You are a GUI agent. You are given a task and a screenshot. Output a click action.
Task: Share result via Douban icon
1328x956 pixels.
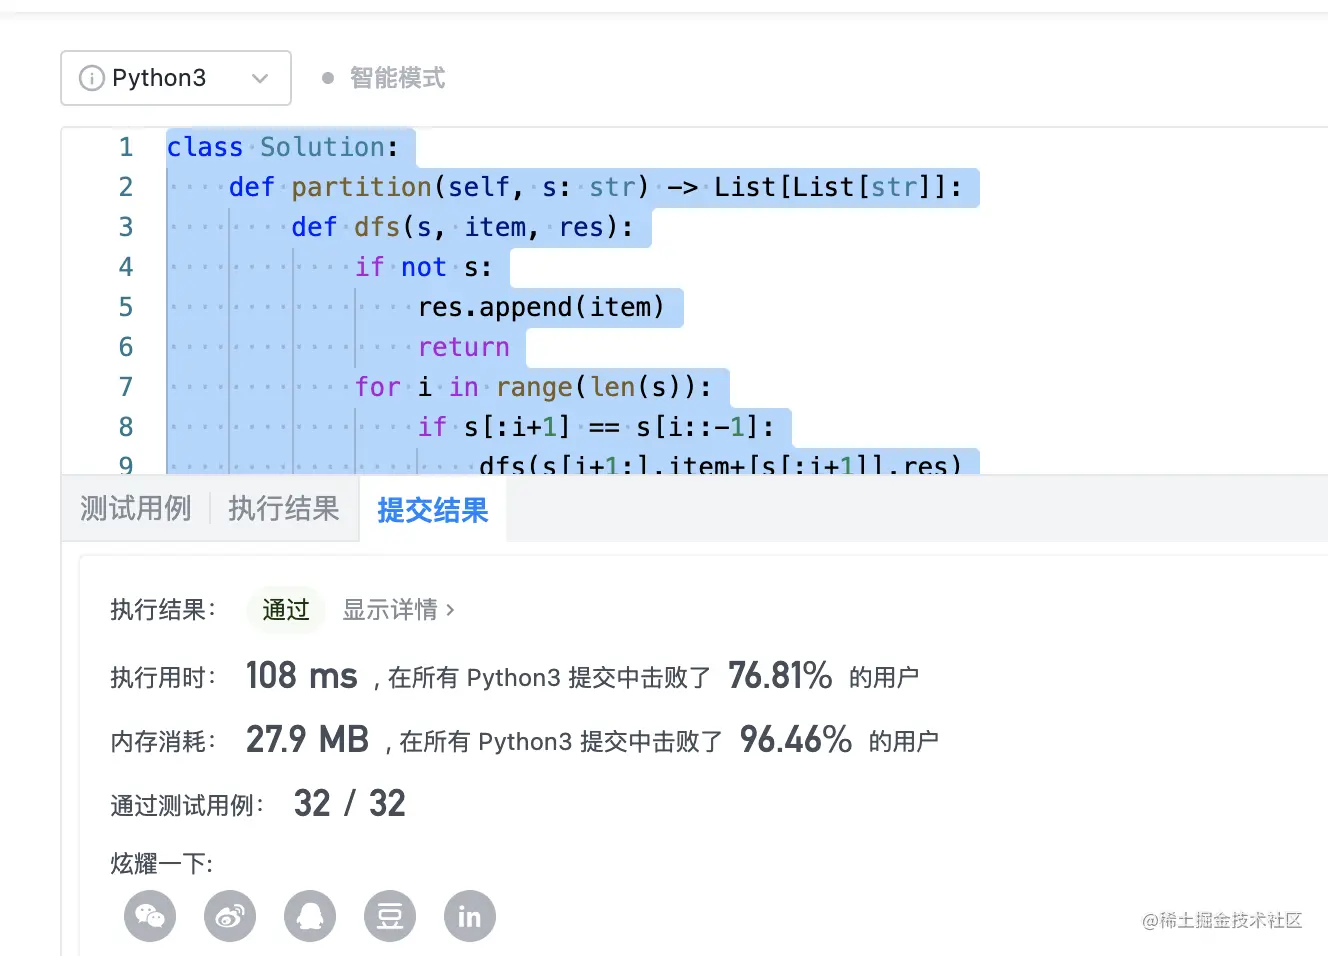pos(390,916)
